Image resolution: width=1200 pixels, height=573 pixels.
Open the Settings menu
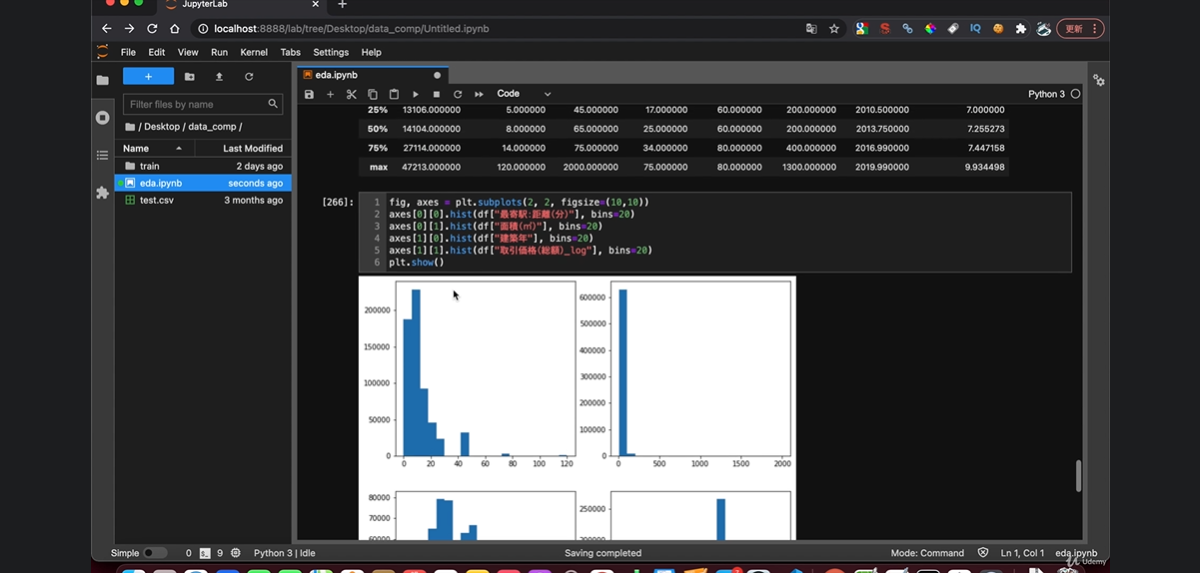click(331, 52)
